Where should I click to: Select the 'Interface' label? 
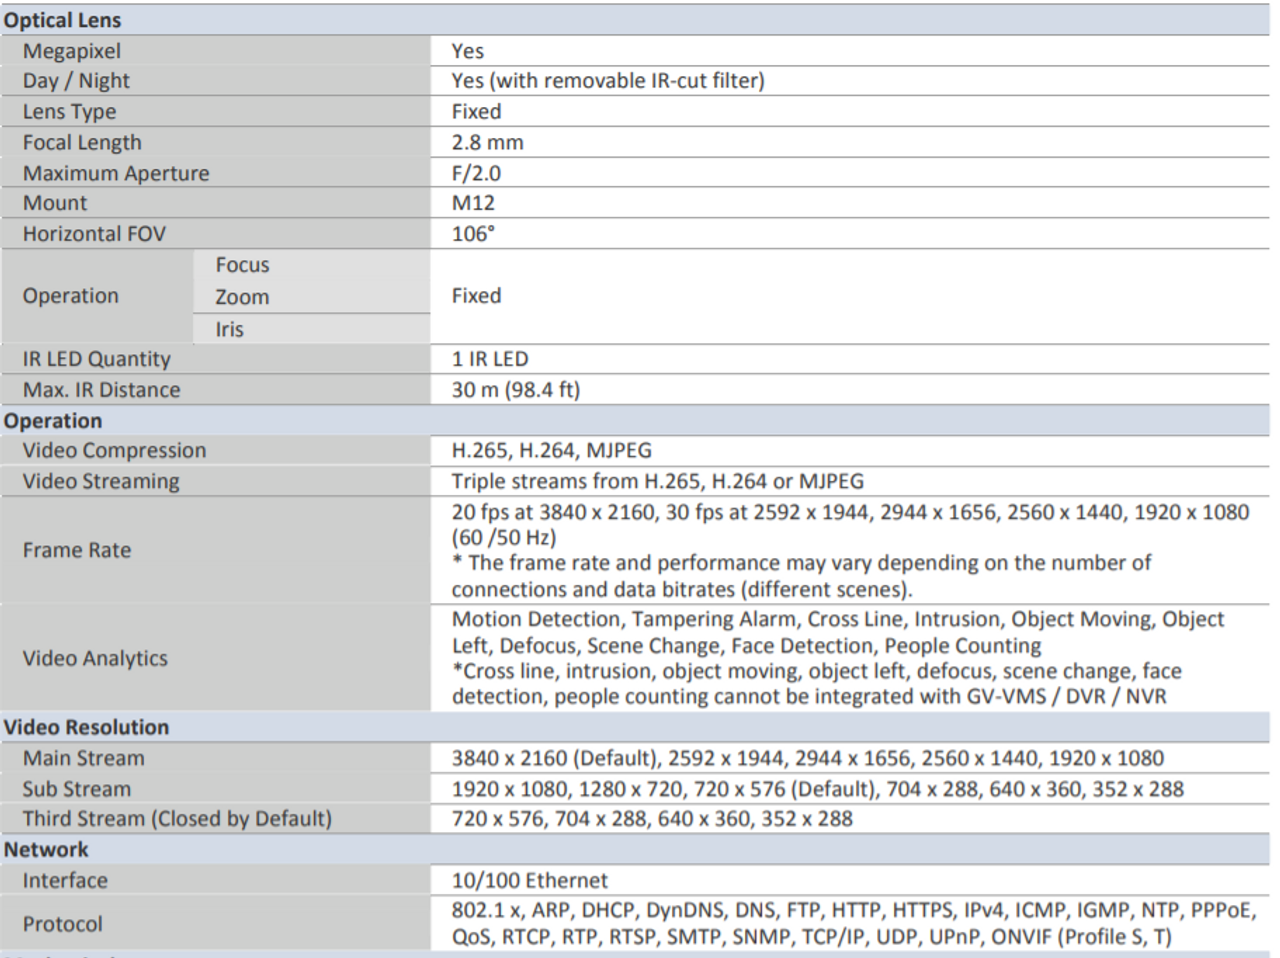click(x=65, y=881)
